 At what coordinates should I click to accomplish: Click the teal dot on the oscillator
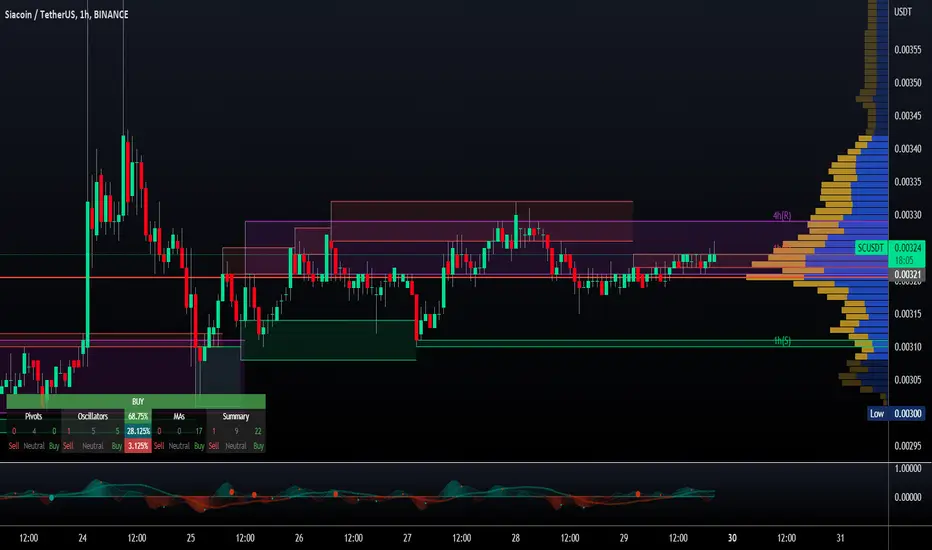coord(52,497)
